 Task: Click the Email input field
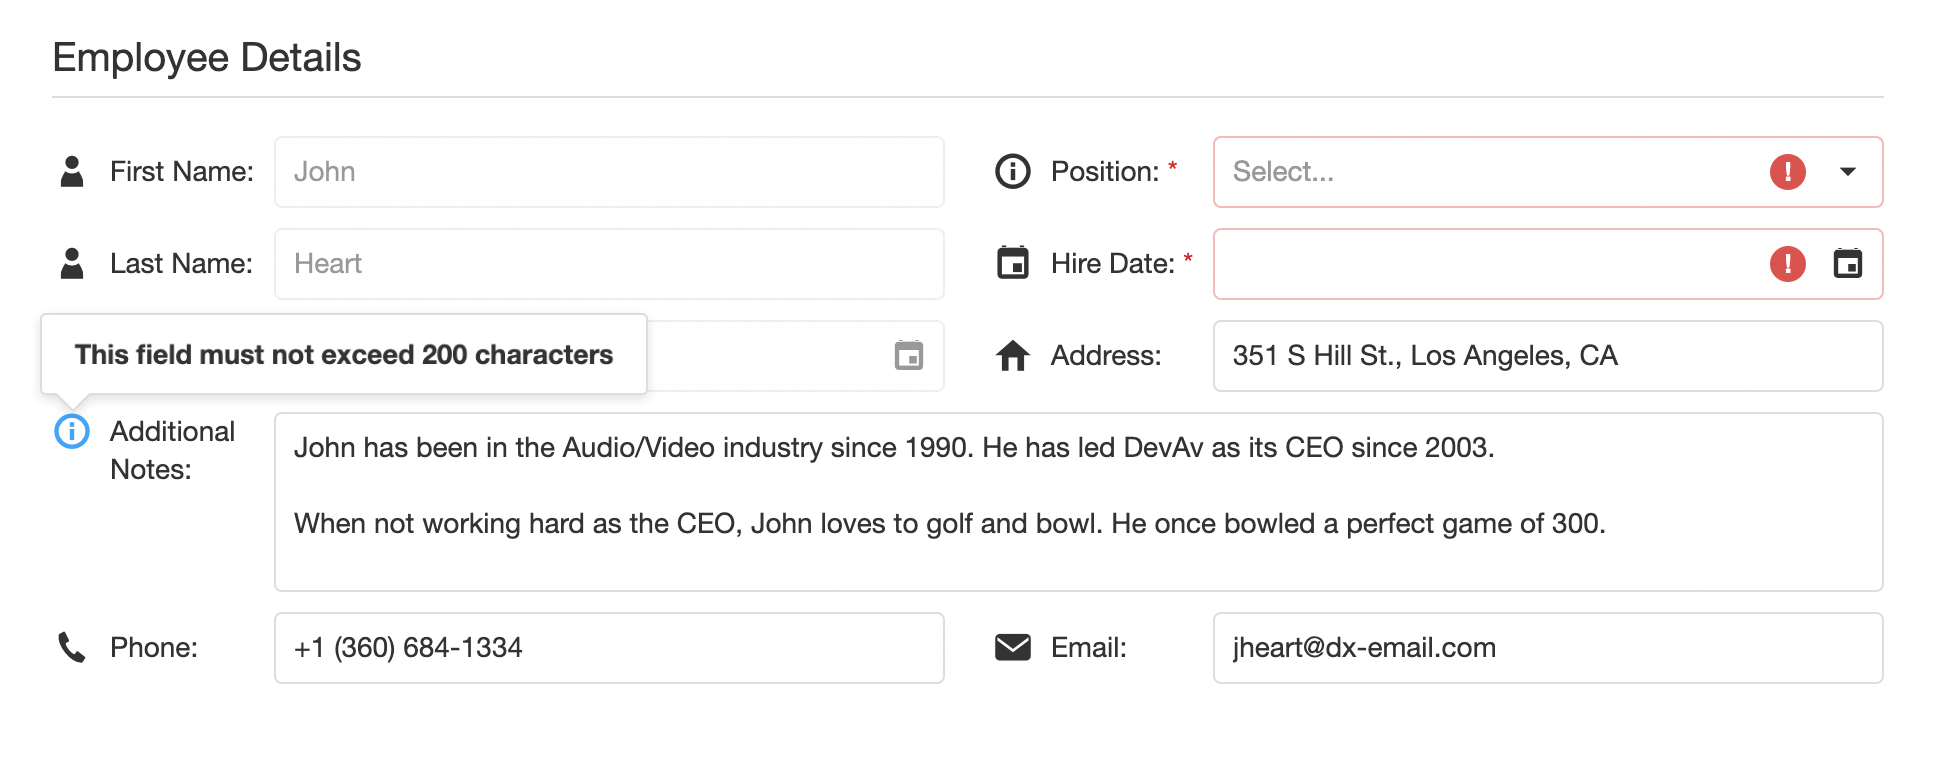tap(1547, 648)
